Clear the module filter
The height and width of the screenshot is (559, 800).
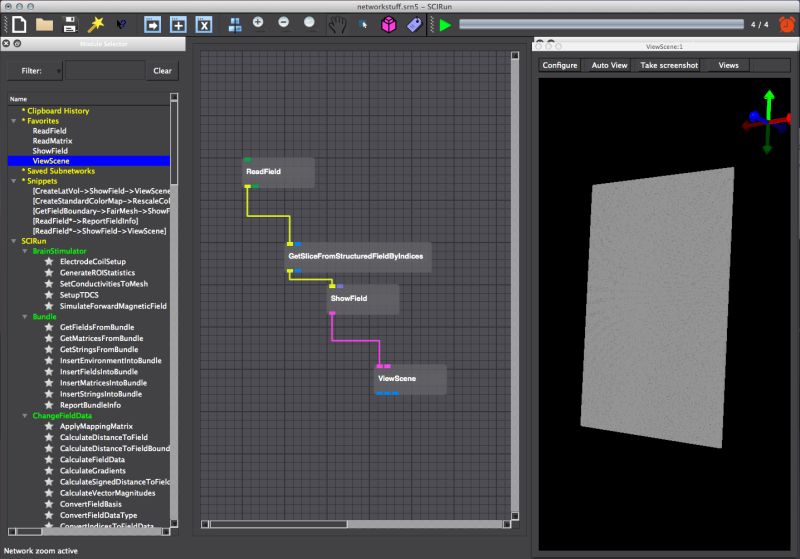click(x=162, y=71)
